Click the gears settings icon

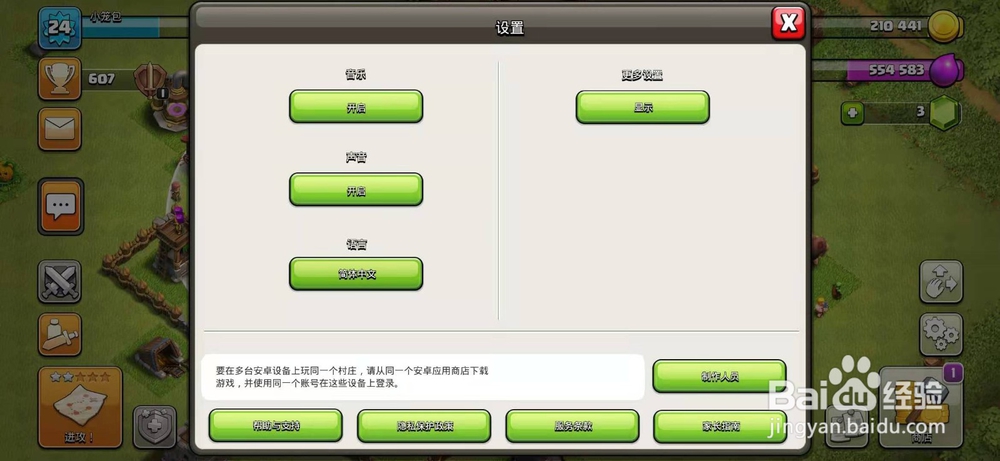[941, 334]
